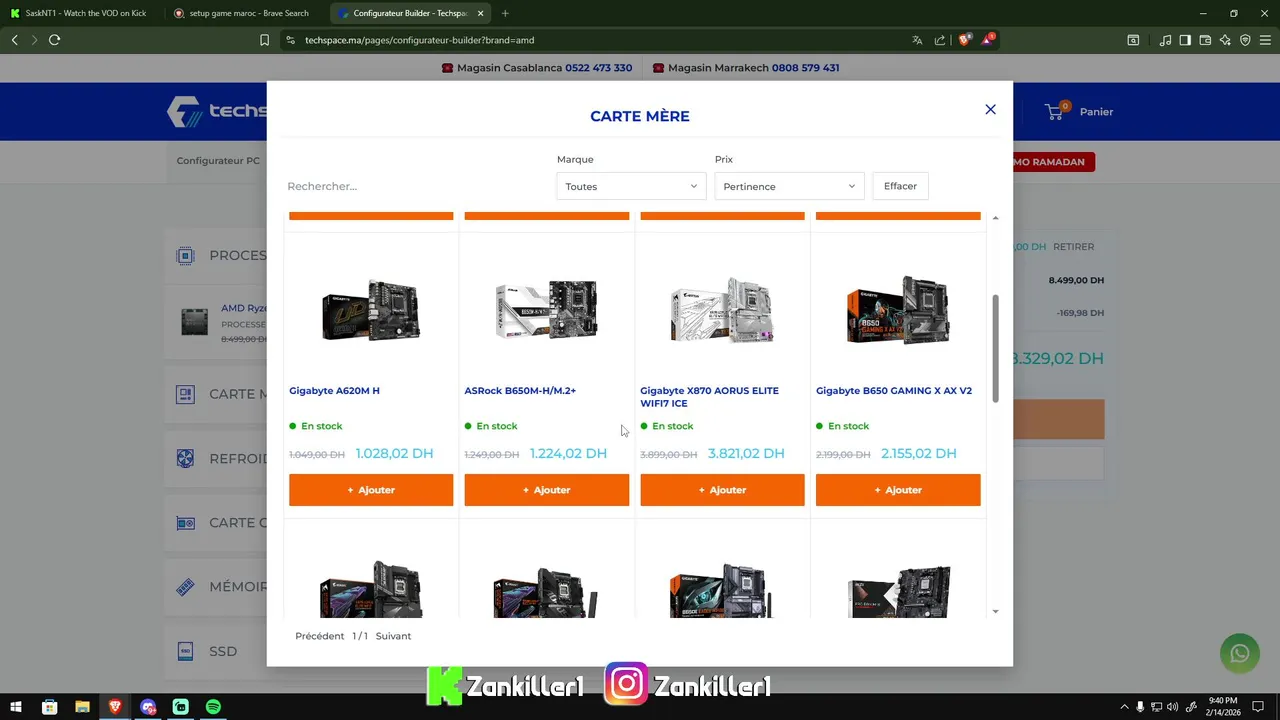Click the Techspace logo
Screen dimensions: 1280x720
[x=216, y=111]
